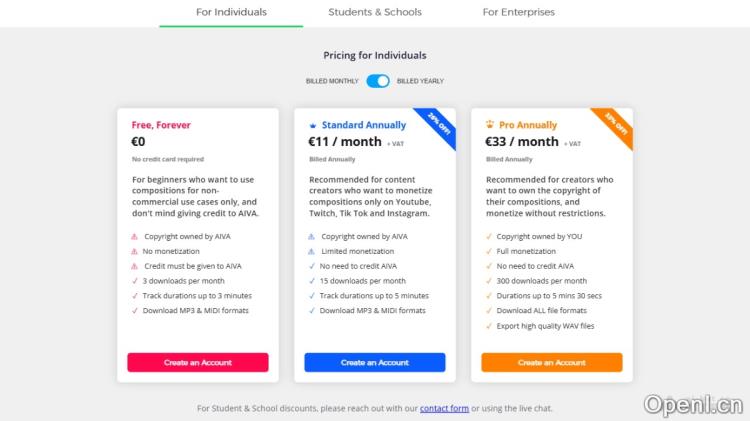
Task: Click the checkmark beside Full monetization
Action: click(489, 251)
